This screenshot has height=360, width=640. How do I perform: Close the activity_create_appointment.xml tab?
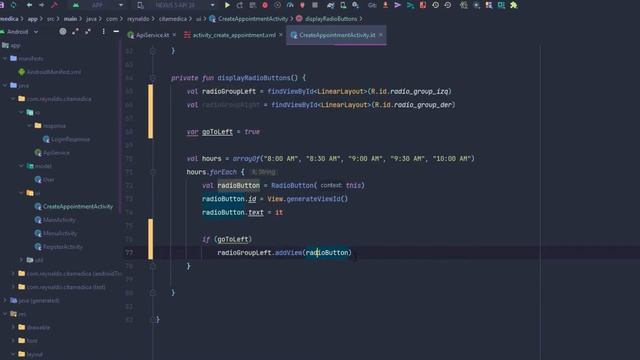[x=281, y=35]
